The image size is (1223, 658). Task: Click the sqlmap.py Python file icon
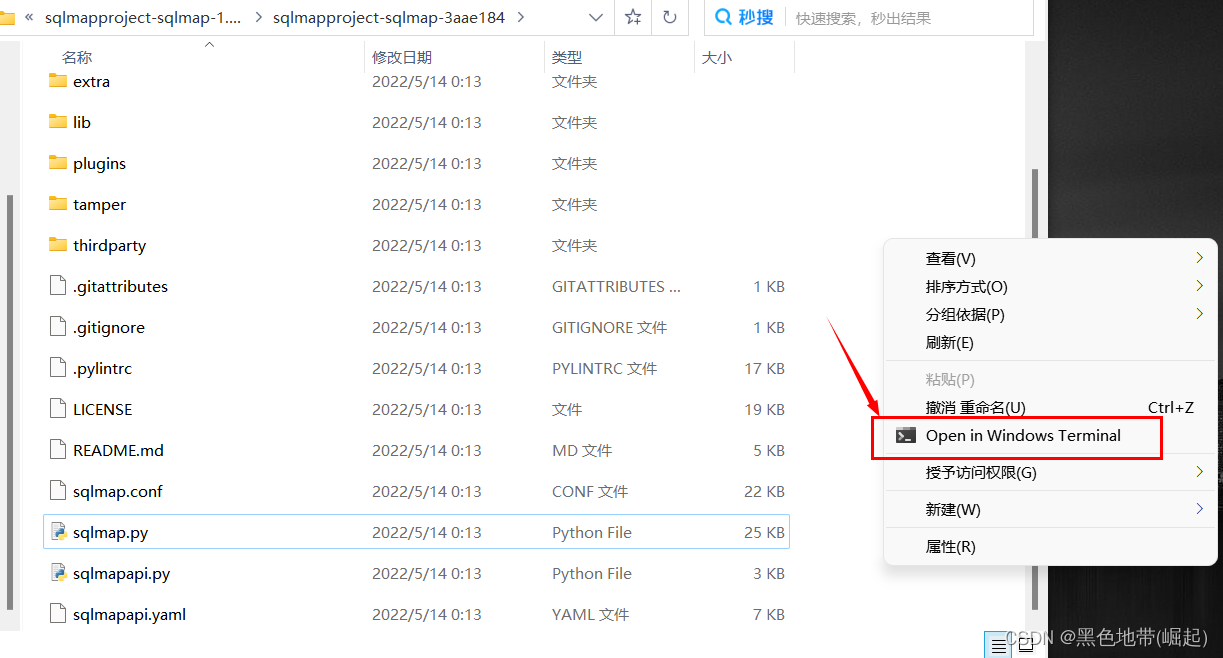(58, 532)
